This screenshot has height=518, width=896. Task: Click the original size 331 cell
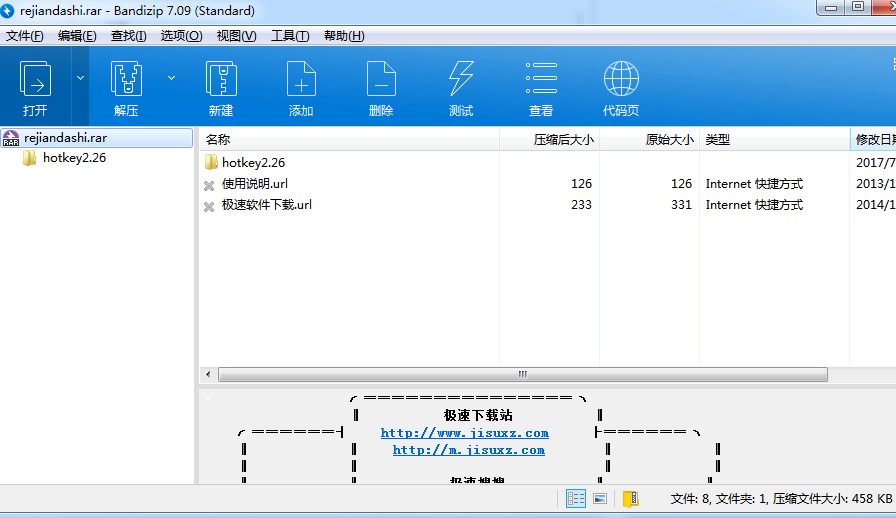681,205
